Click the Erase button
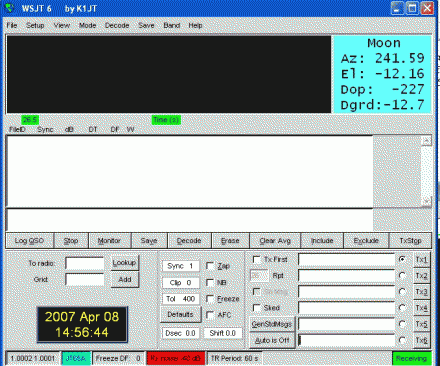 click(230, 241)
